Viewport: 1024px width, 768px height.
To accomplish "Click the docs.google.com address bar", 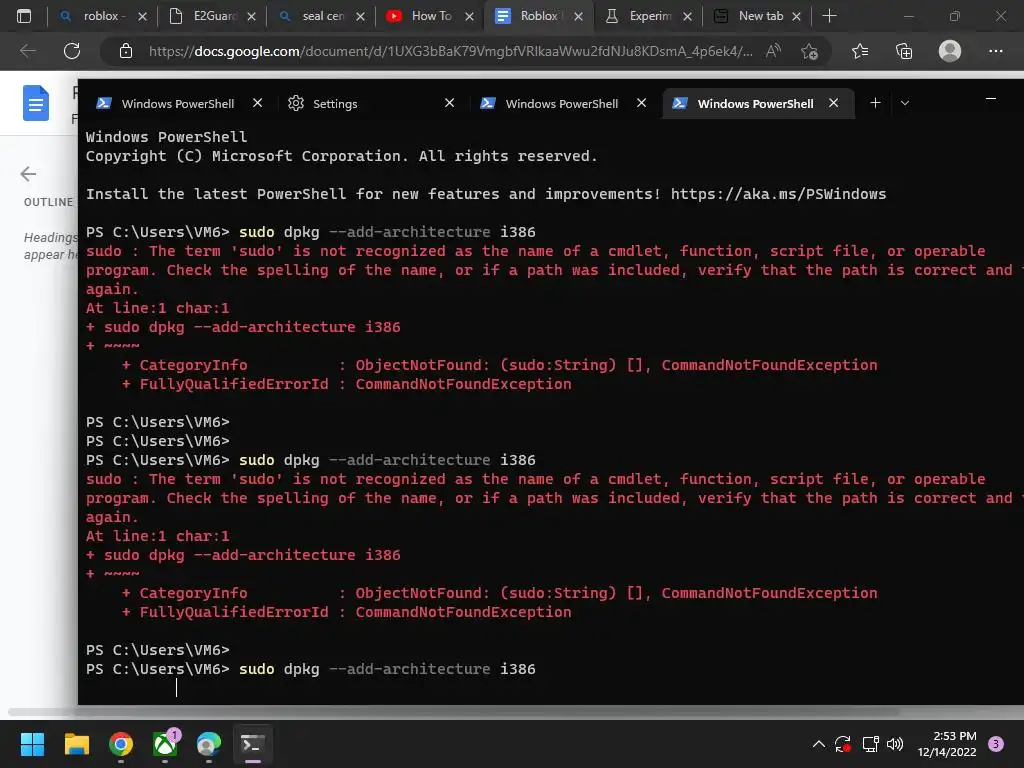I will (x=451, y=51).
